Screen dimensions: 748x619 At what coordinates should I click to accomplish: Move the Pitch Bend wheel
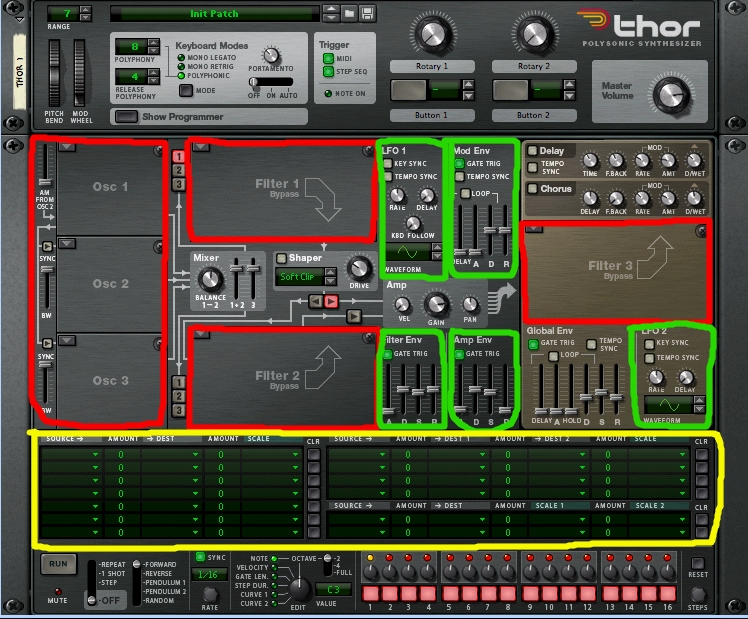click(x=54, y=73)
